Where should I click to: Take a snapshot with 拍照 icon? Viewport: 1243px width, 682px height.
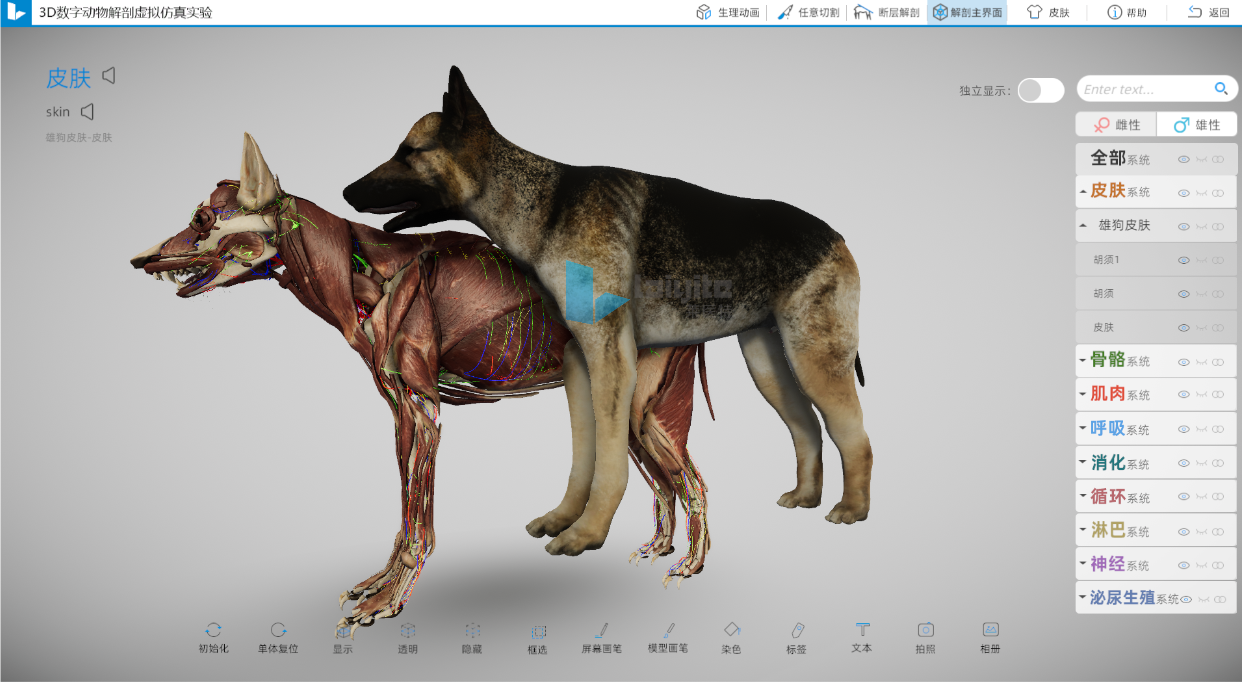click(x=926, y=631)
